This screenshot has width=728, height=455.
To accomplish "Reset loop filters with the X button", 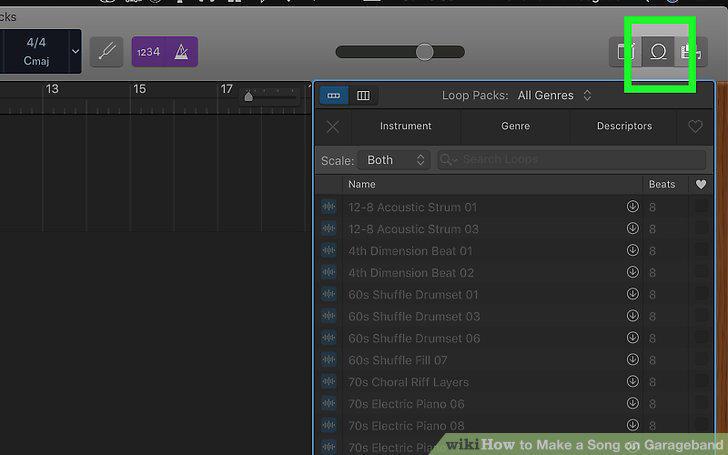I will tap(333, 127).
